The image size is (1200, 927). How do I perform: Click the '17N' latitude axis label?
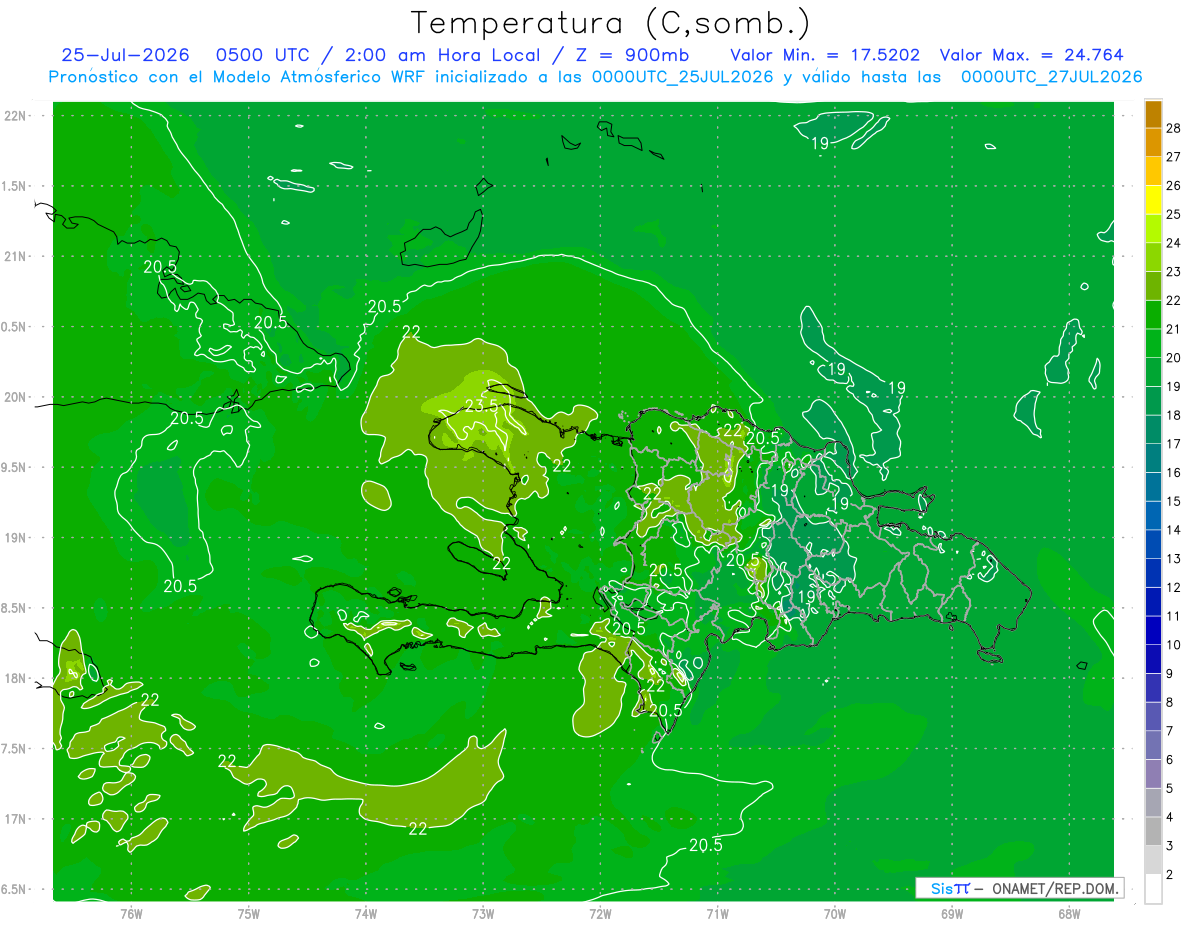click(x=14, y=819)
